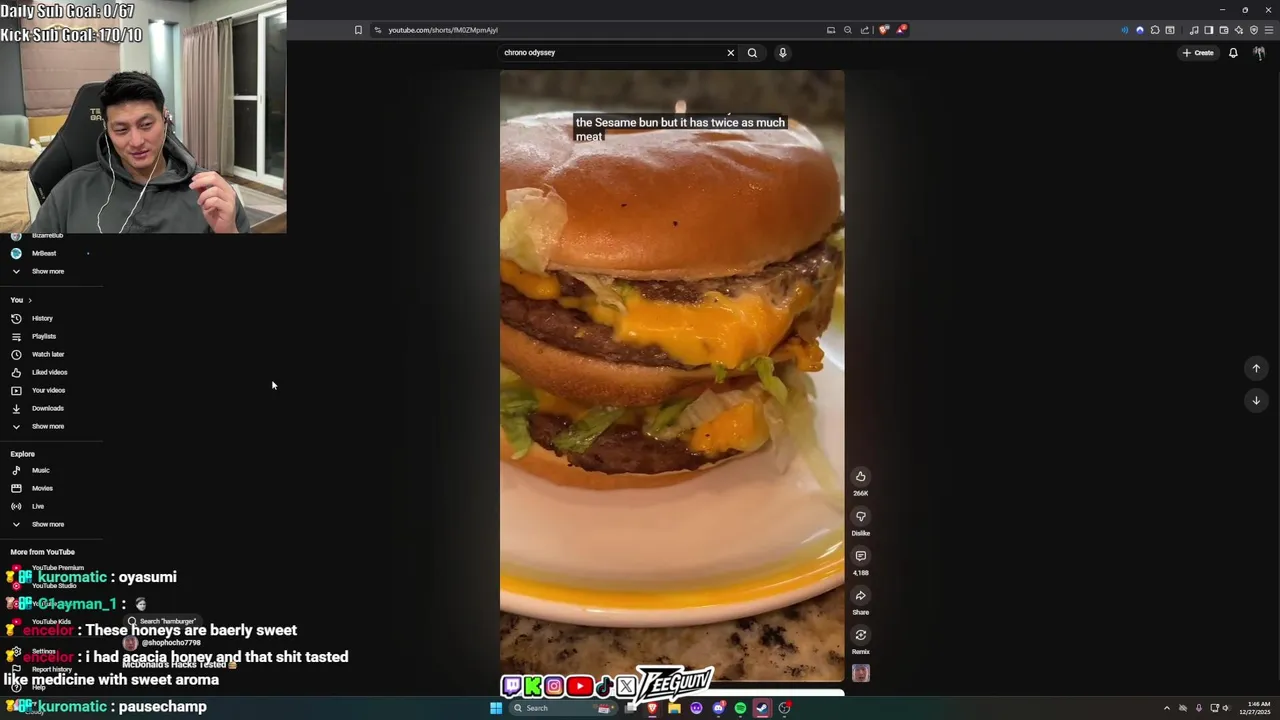Viewport: 1280px width, 720px height.
Task: Open Liked videos in the sidebar
Action: click(x=50, y=372)
